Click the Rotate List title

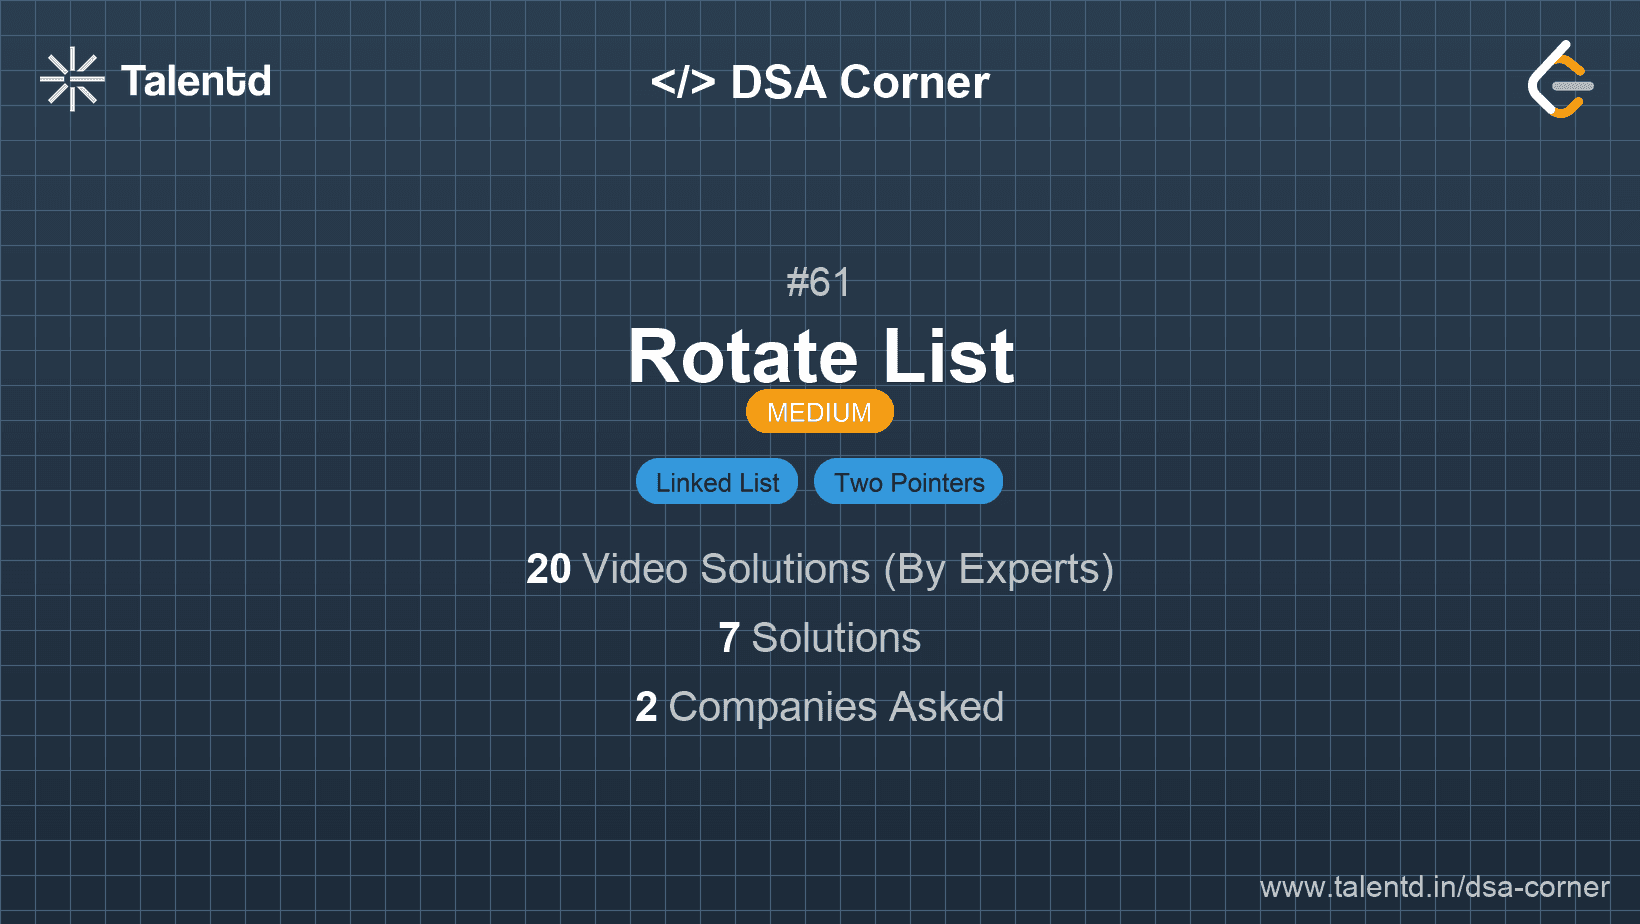pyautogui.click(x=820, y=356)
